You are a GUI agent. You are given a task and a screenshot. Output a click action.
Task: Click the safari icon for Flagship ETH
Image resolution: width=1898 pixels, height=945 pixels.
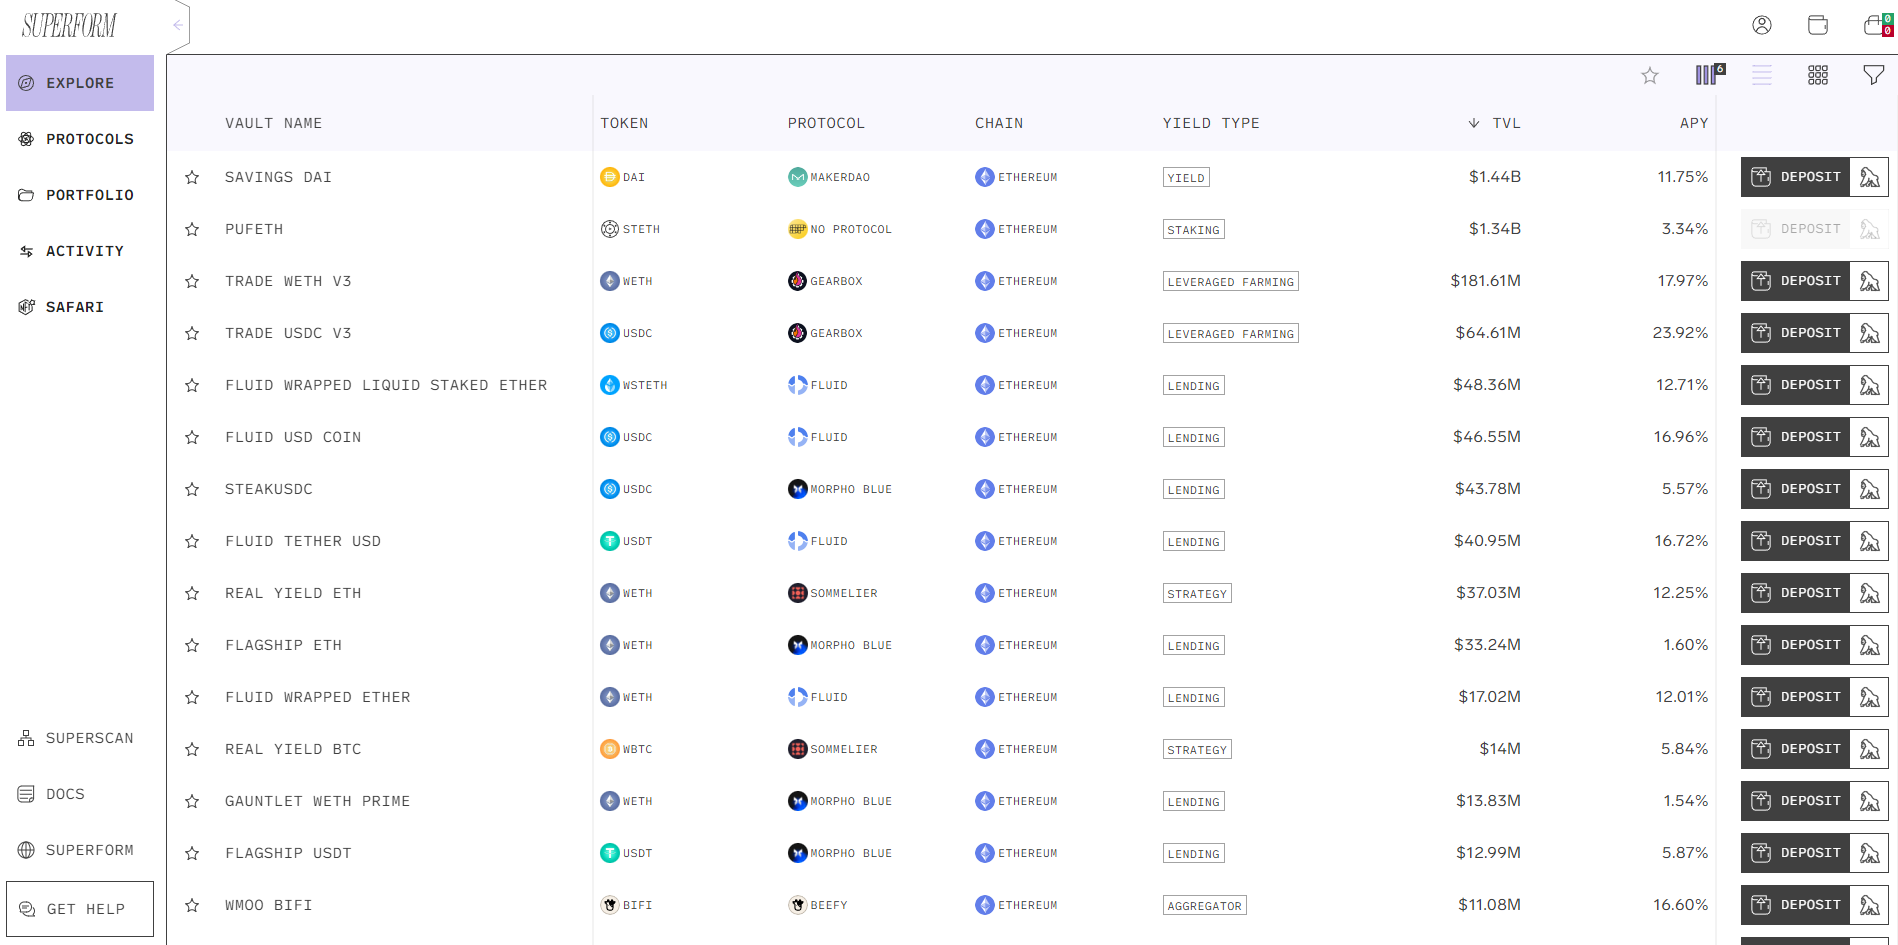coord(1869,645)
